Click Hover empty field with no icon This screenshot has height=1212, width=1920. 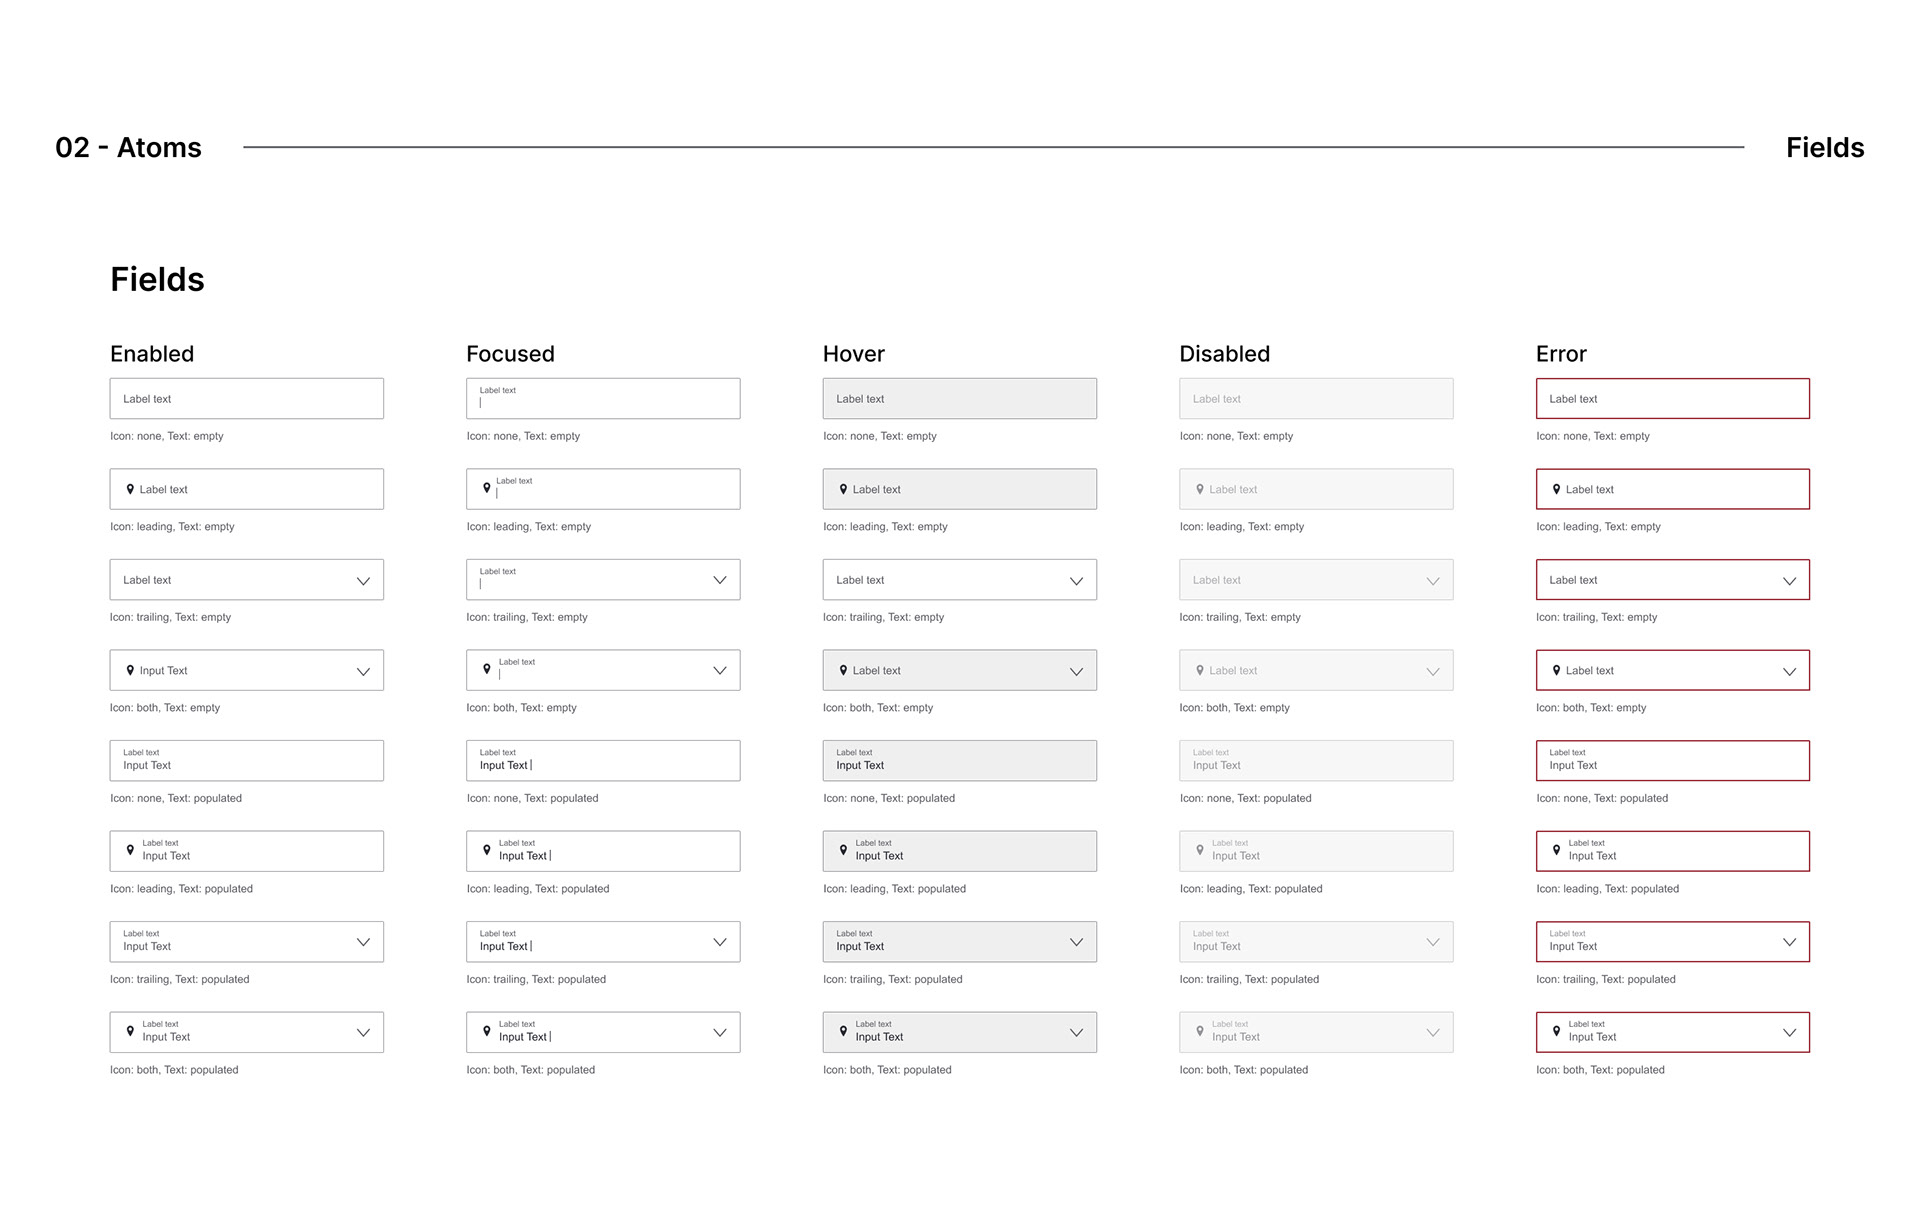(959, 399)
